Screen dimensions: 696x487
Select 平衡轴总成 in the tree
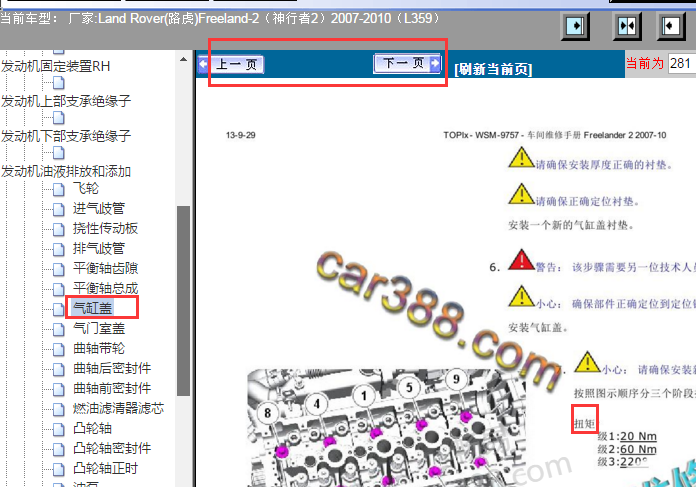pos(105,288)
